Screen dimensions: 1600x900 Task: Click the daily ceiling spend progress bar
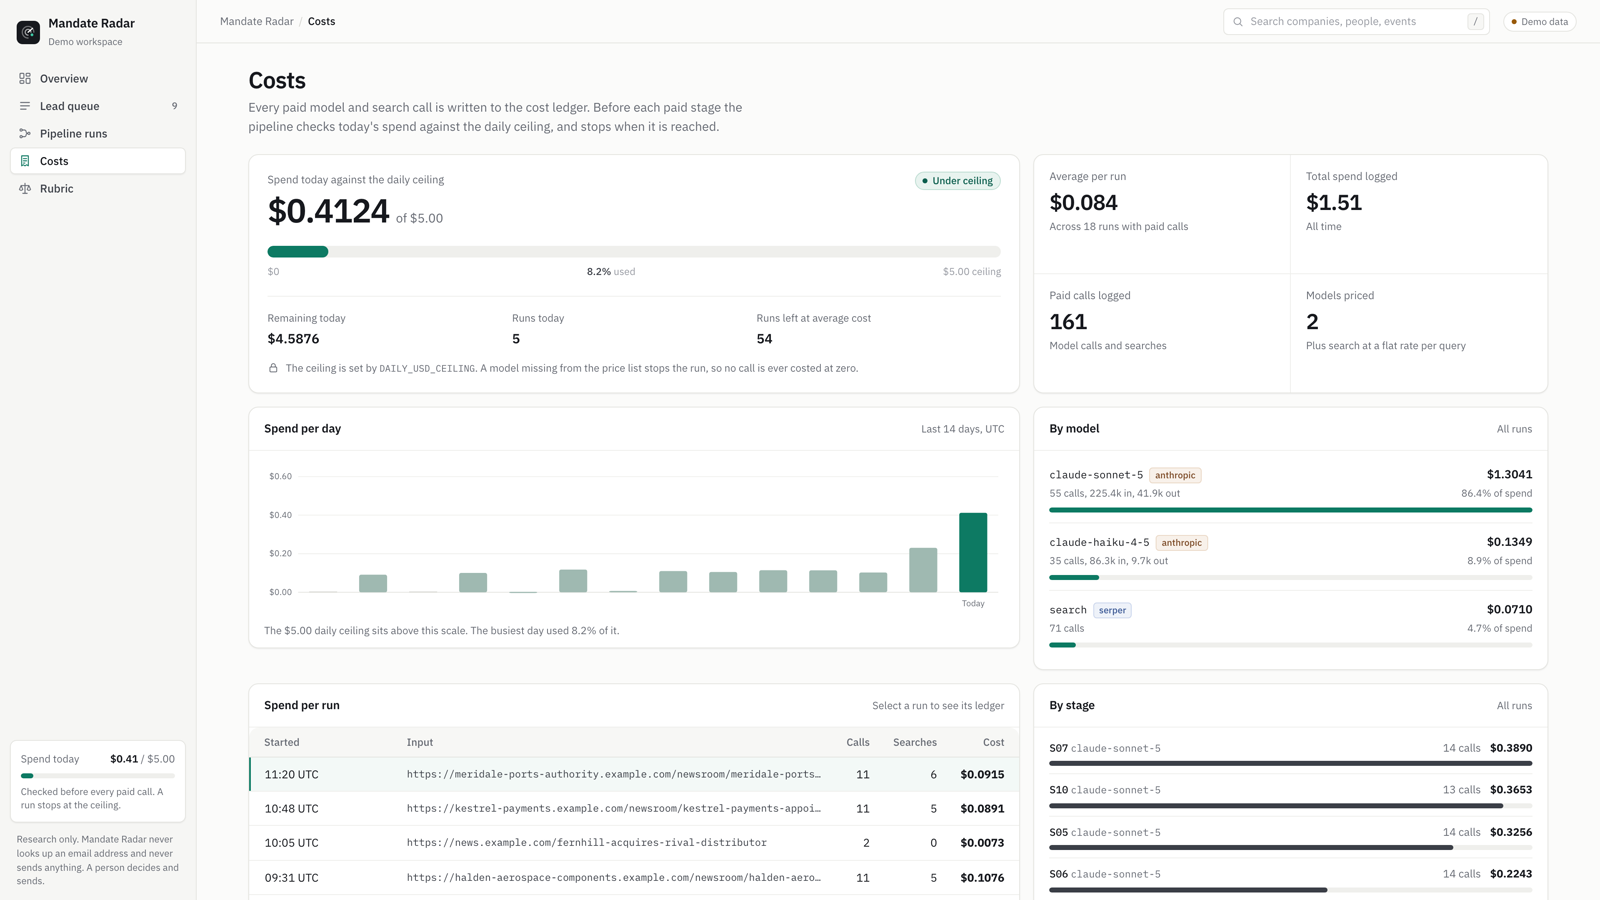coord(634,252)
